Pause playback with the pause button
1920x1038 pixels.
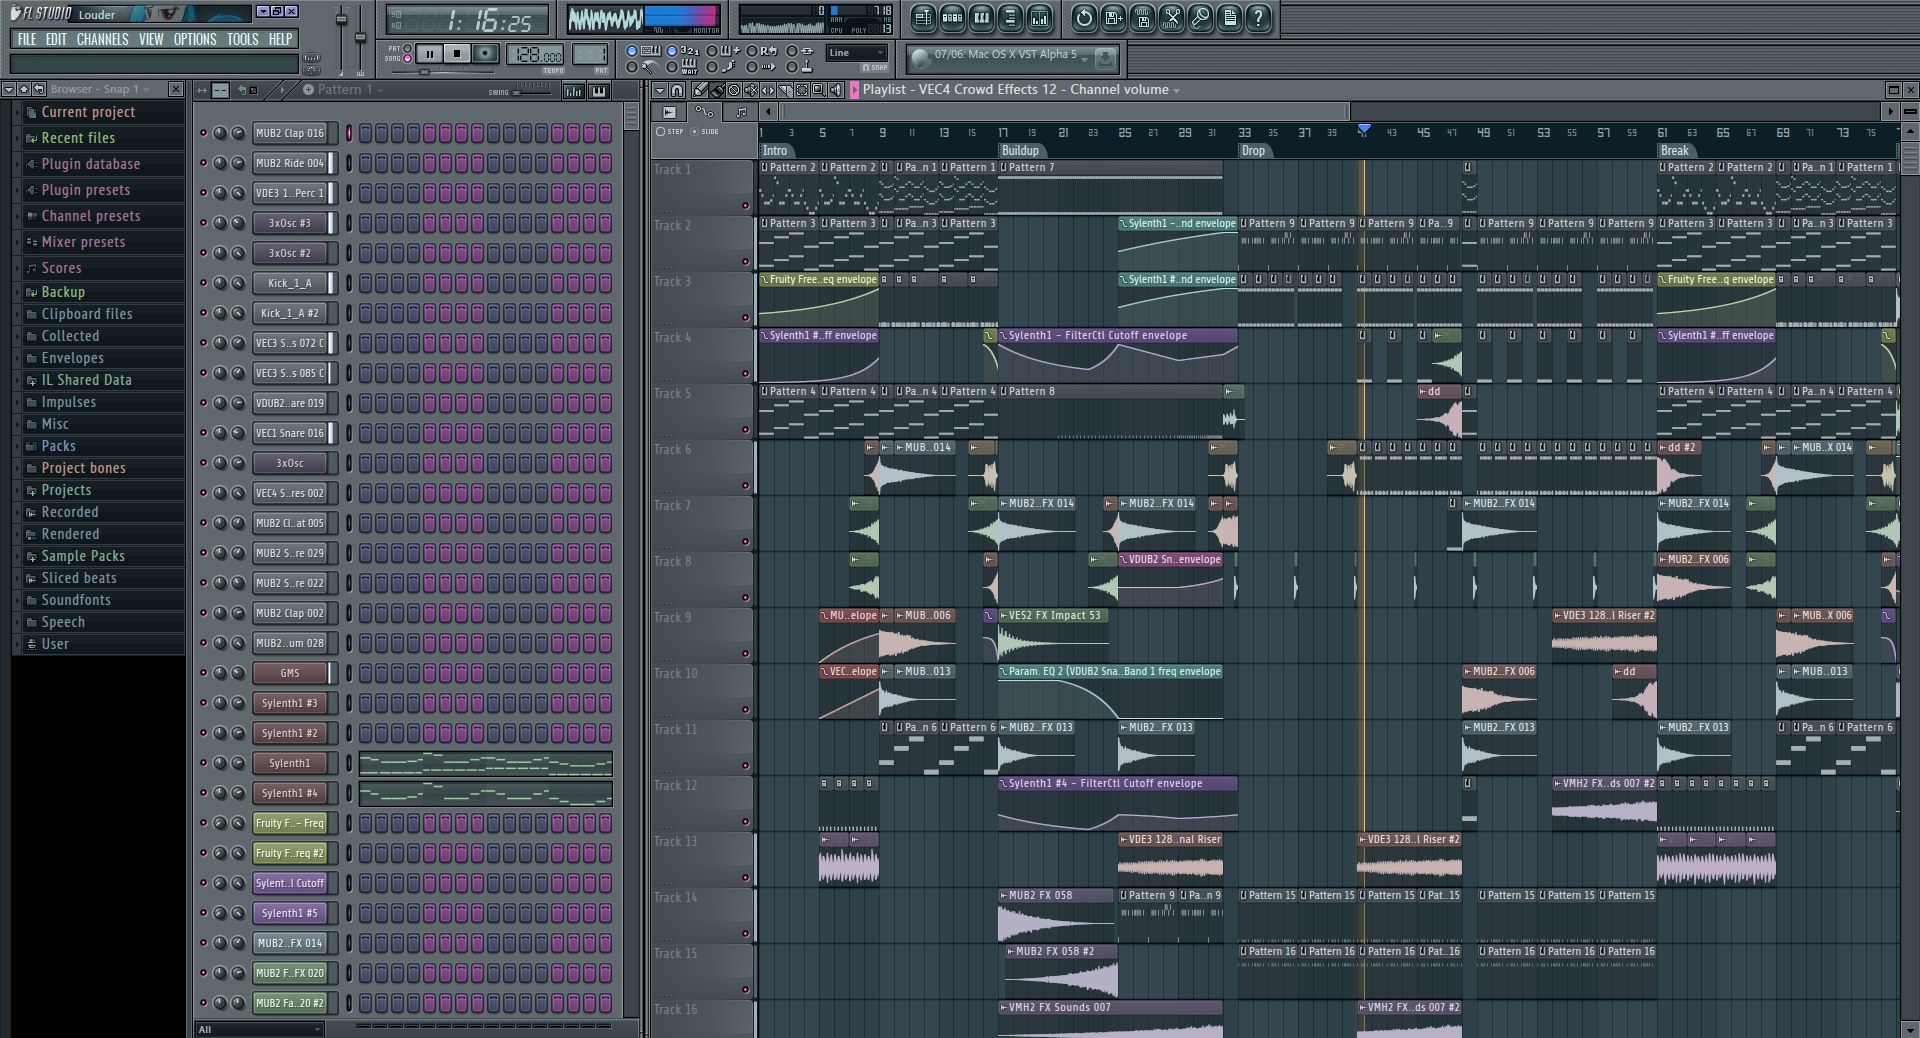(x=429, y=54)
